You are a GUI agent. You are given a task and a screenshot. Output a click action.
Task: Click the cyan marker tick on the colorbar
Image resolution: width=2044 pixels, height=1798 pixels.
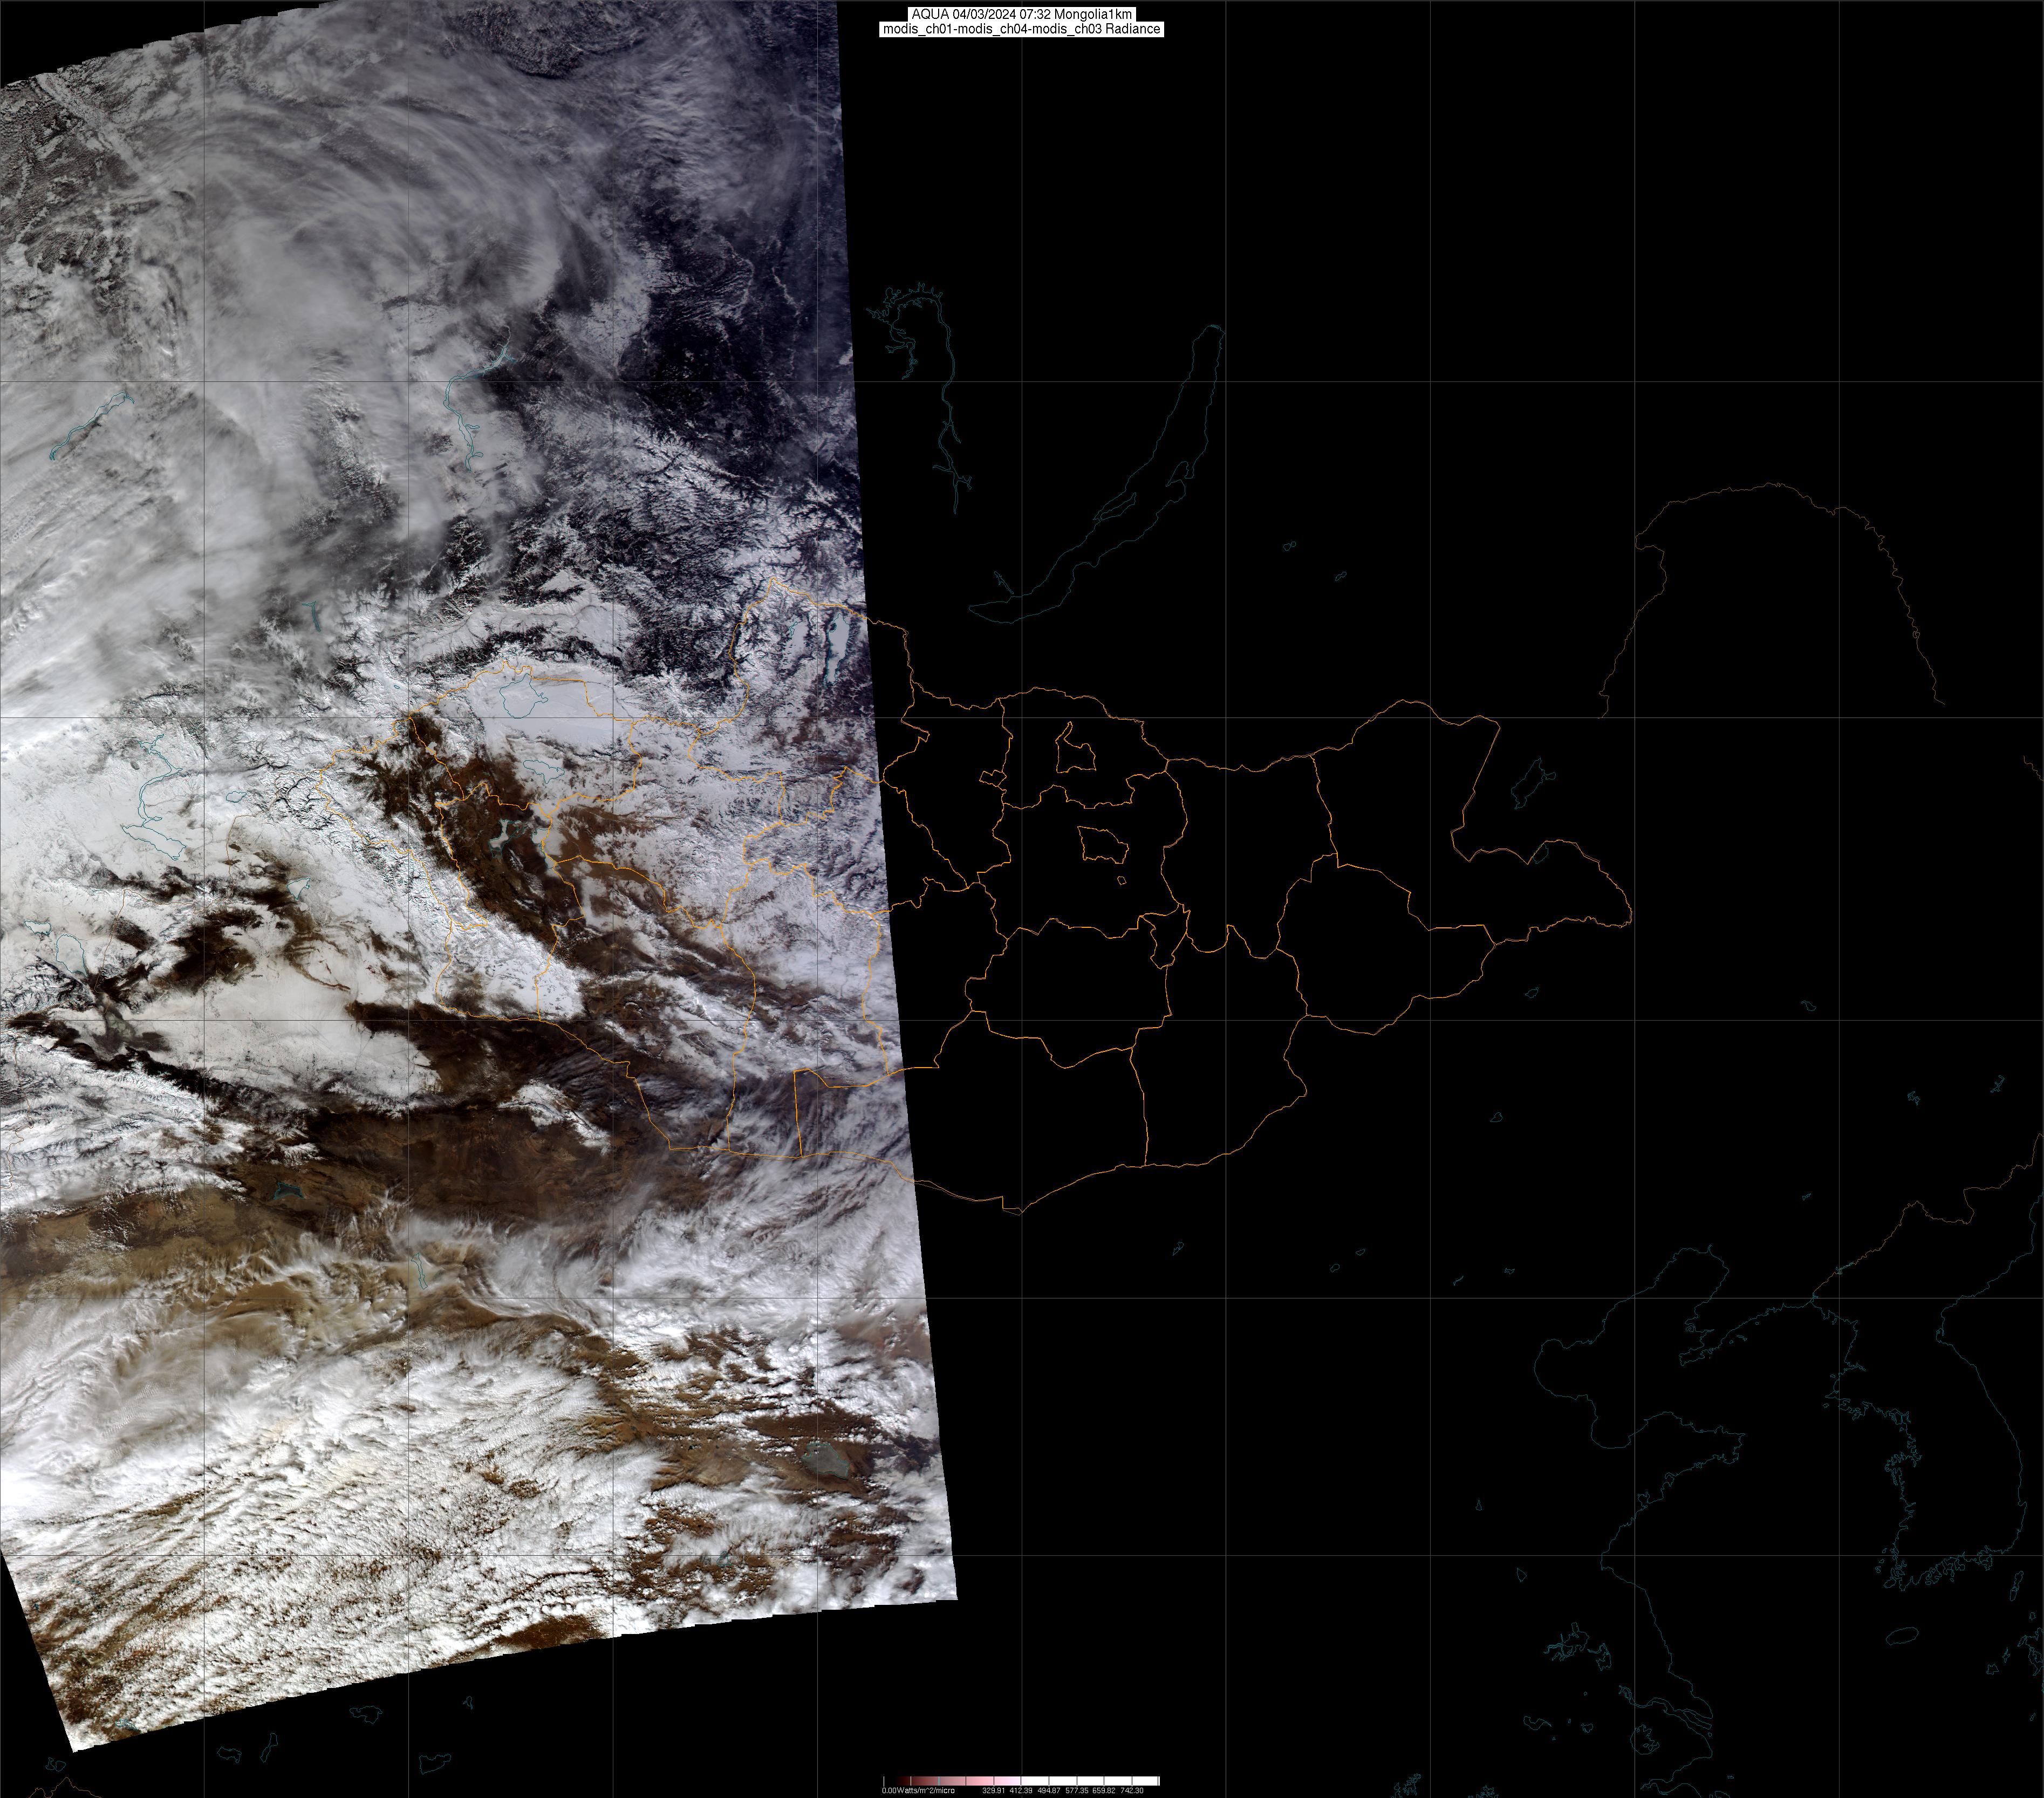pyautogui.click(x=939, y=1781)
